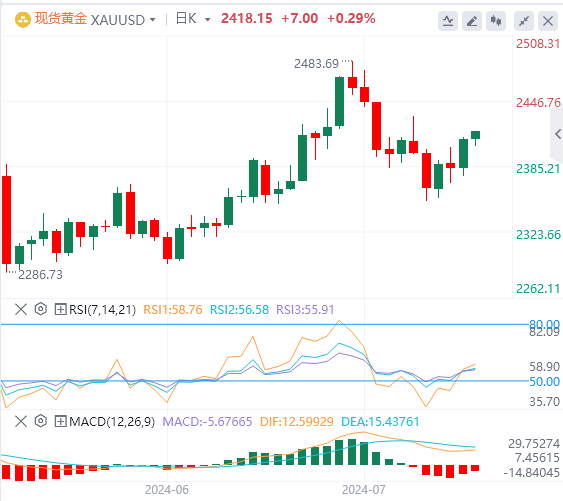The width and height of the screenshot is (563, 501).
Task: Click the current price 2418.15
Action: coord(247,18)
